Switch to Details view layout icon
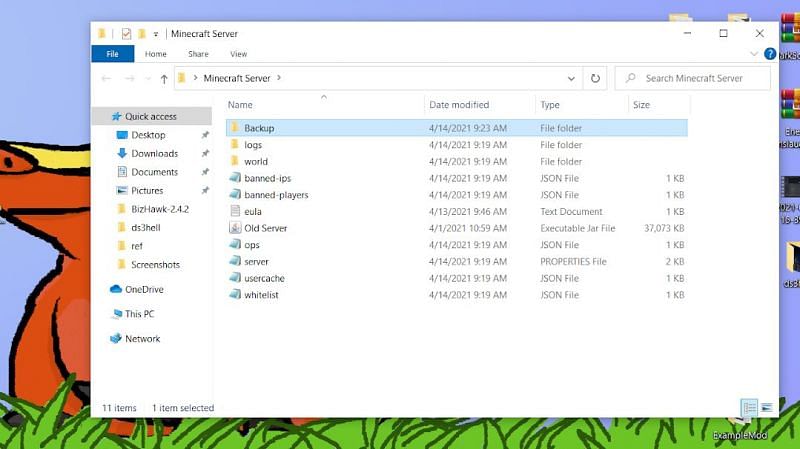The image size is (800, 449). 749,408
